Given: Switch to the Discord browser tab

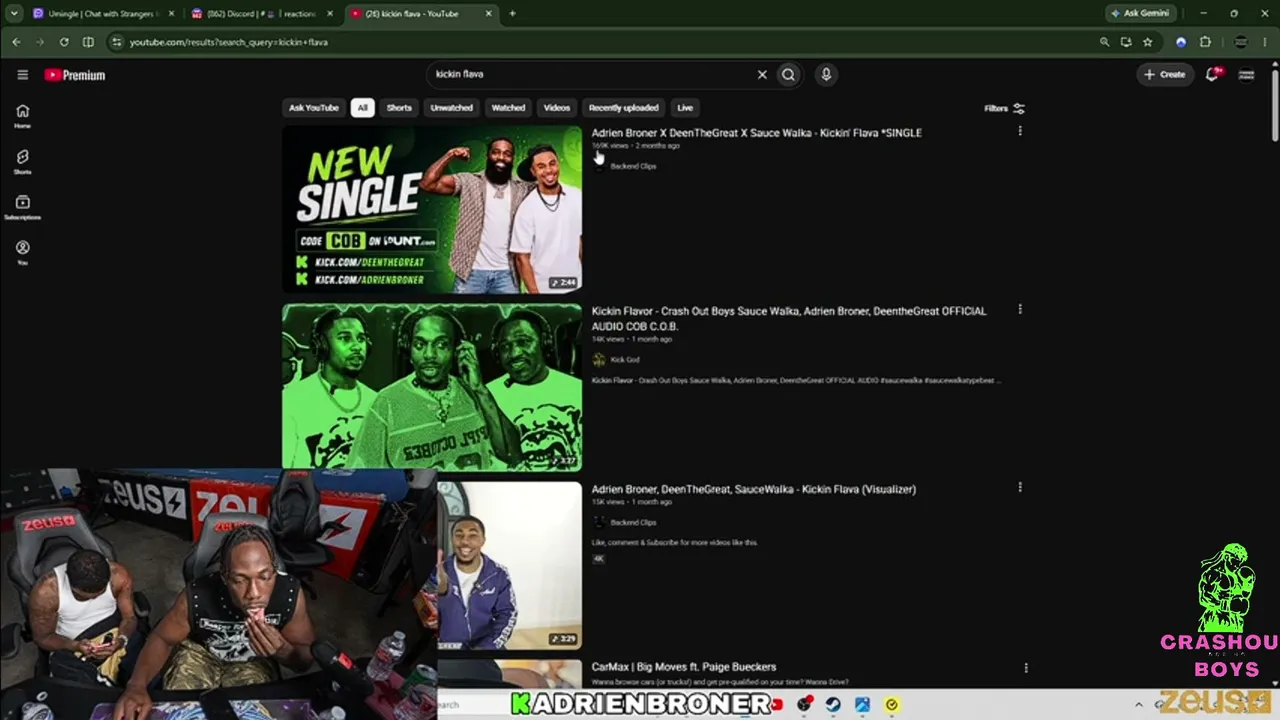Looking at the screenshot, I should [x=261, y=13].
